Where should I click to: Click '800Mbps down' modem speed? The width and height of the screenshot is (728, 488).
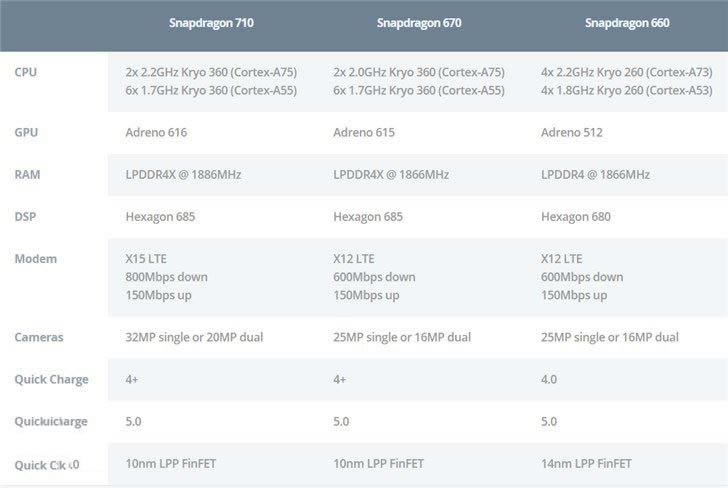[x=166, y=277]
